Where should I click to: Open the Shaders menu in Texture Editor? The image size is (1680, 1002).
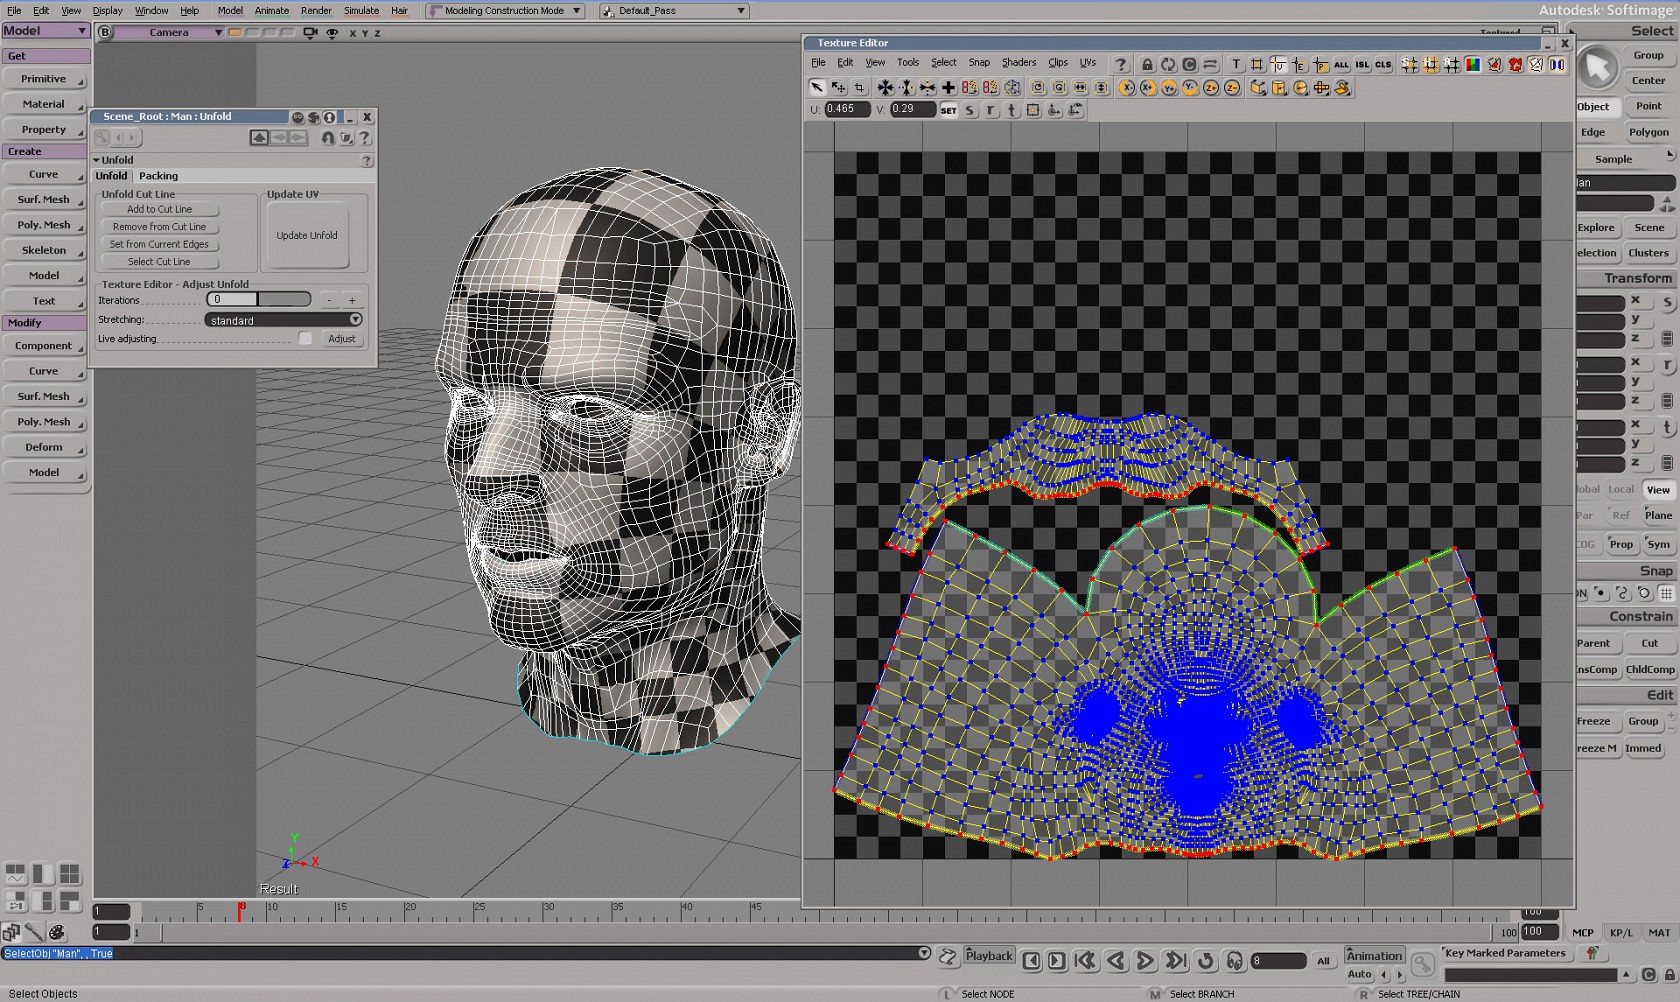pyautogui.click(x=1019, y=63)
